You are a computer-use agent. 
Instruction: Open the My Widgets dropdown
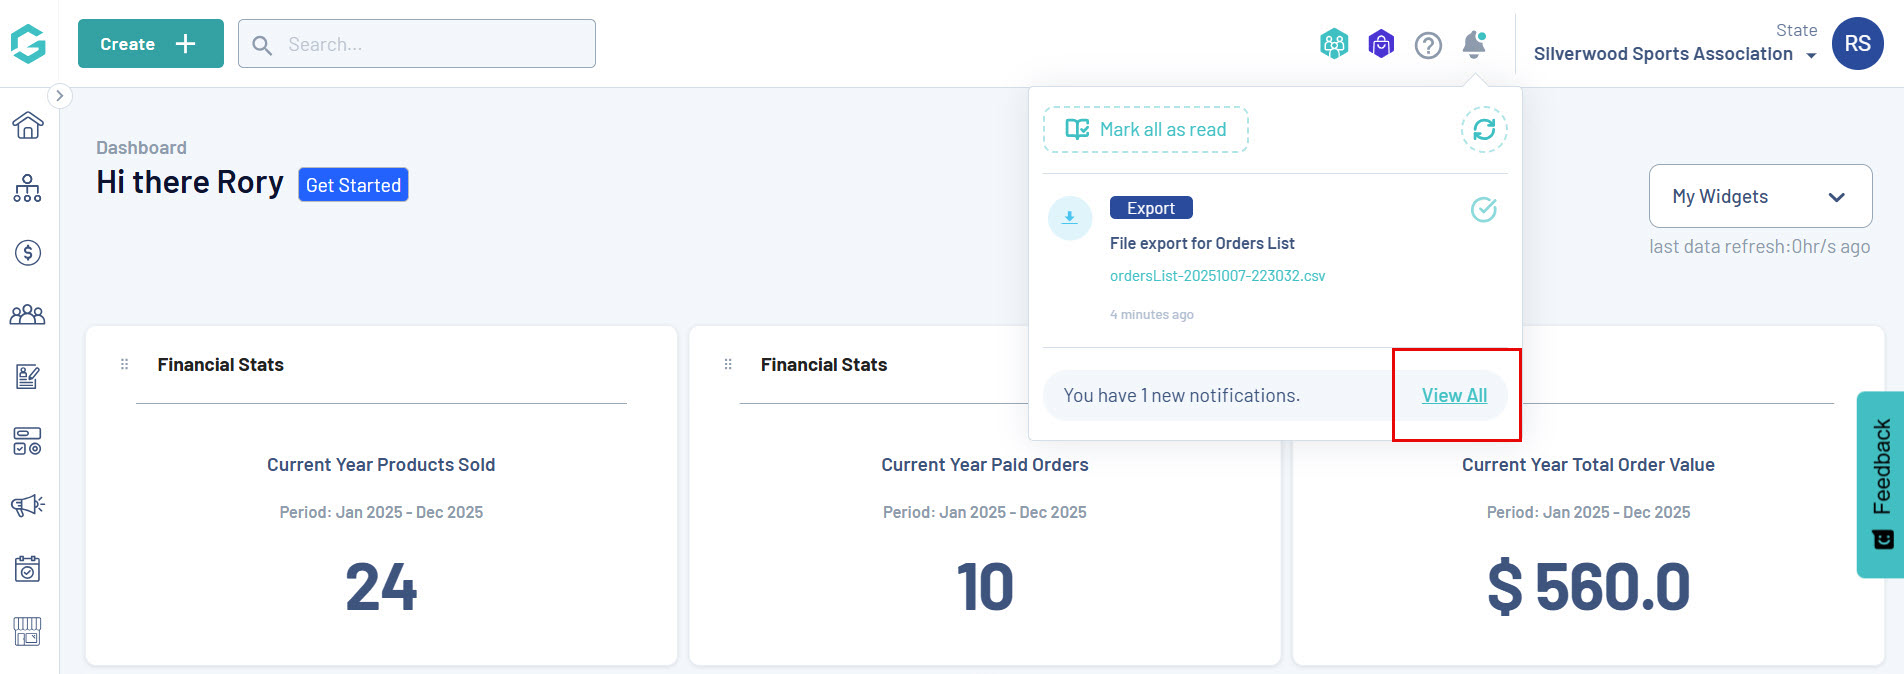1760,196
